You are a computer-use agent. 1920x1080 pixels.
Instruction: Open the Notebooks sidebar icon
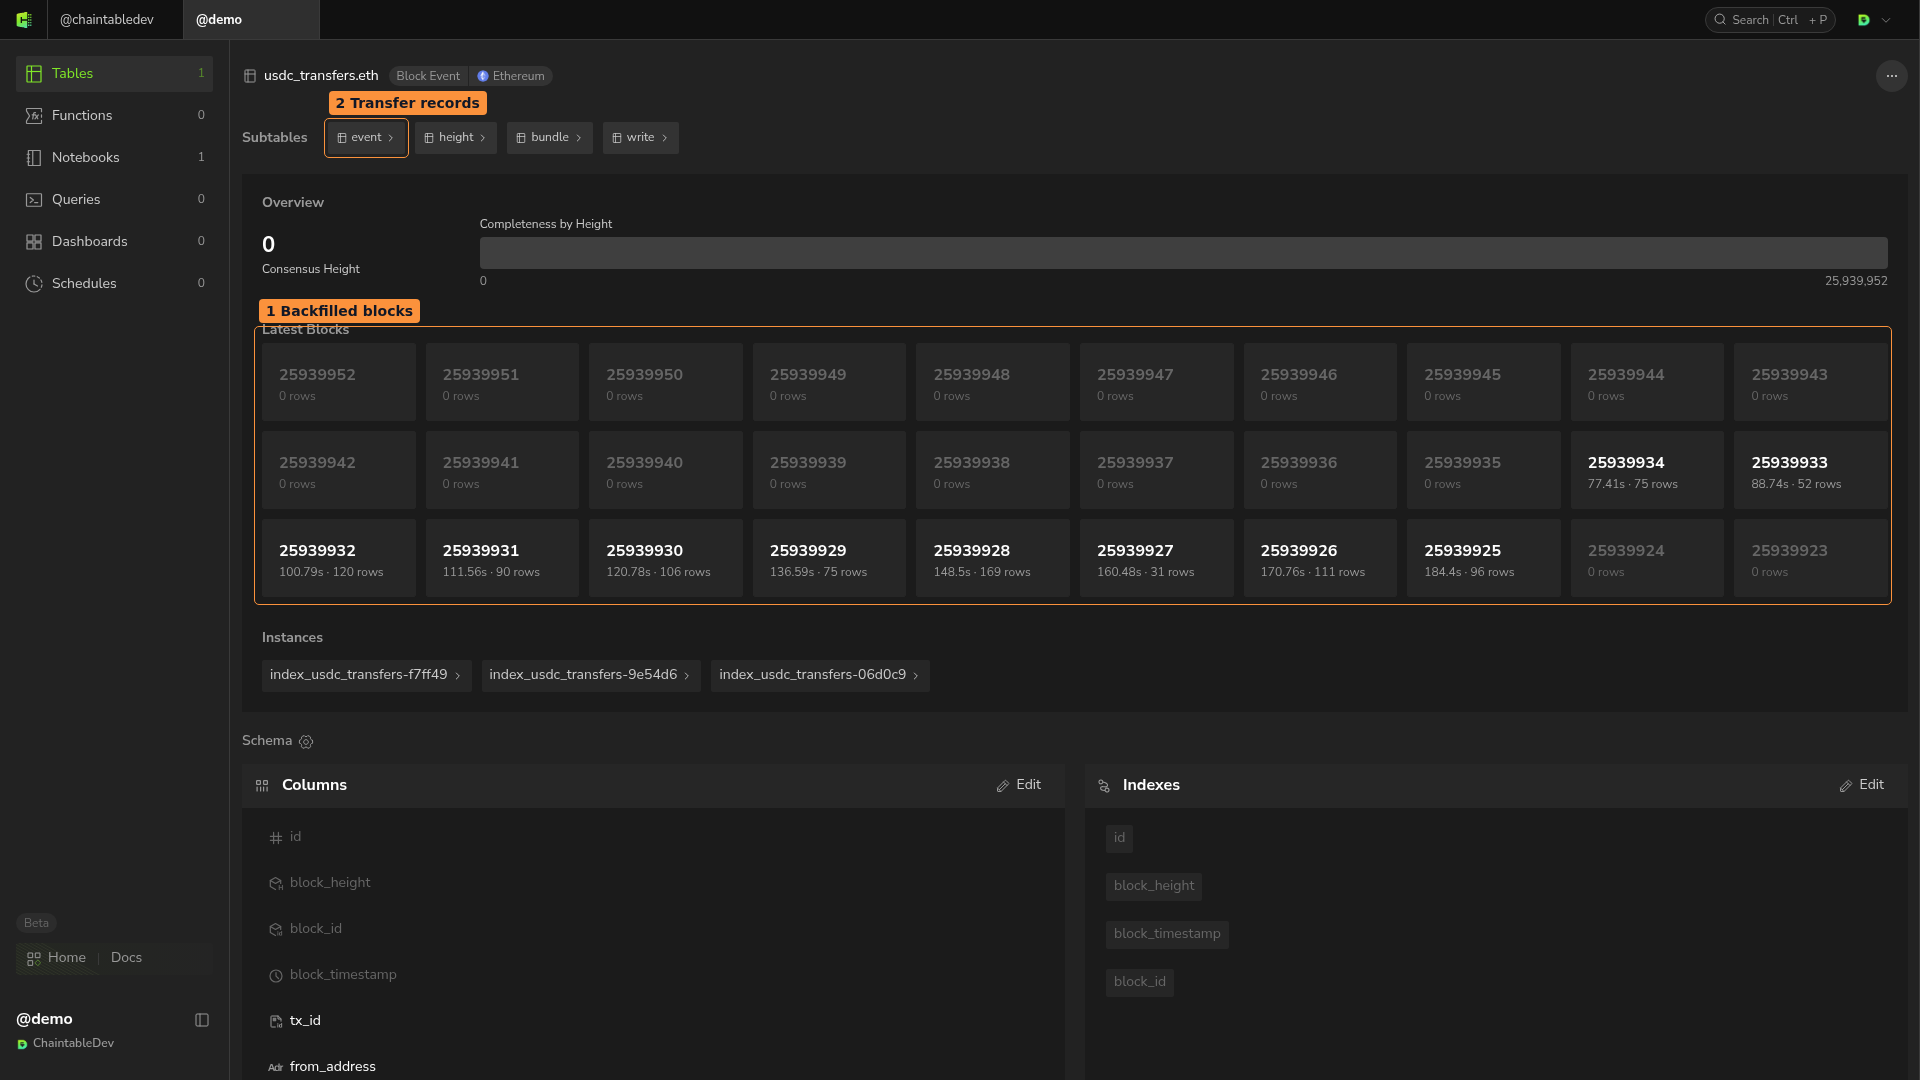click(34, 158)
